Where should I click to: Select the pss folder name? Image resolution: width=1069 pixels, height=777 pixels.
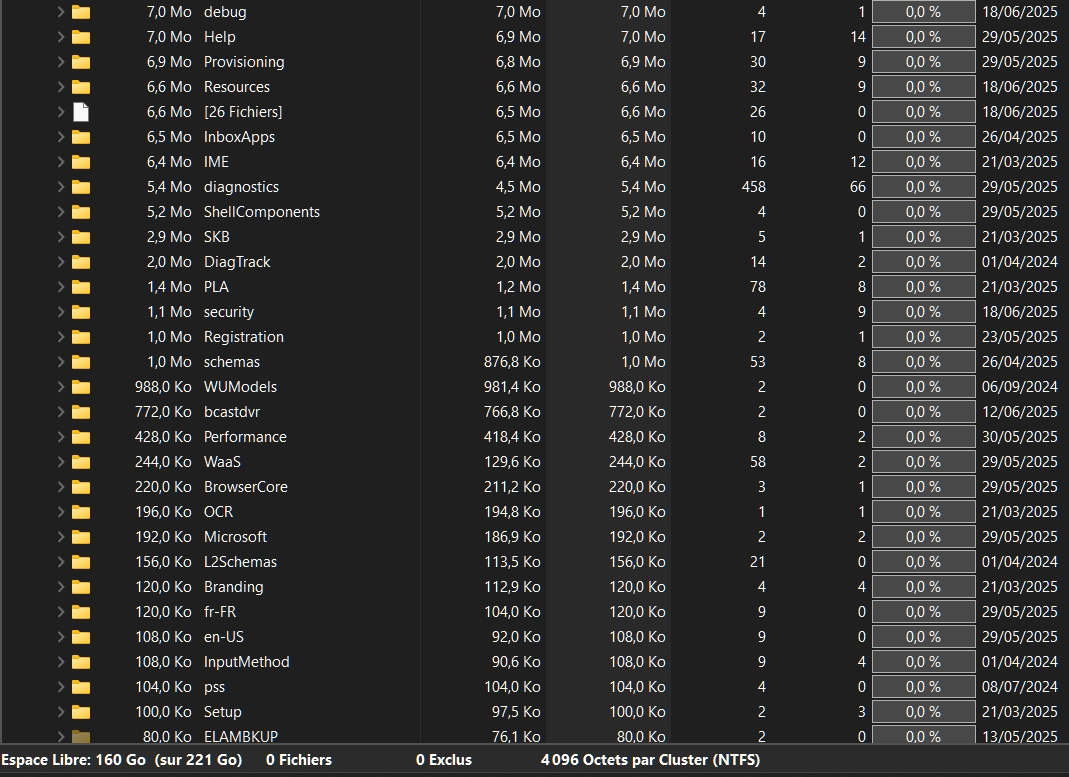tap(214, 687)
